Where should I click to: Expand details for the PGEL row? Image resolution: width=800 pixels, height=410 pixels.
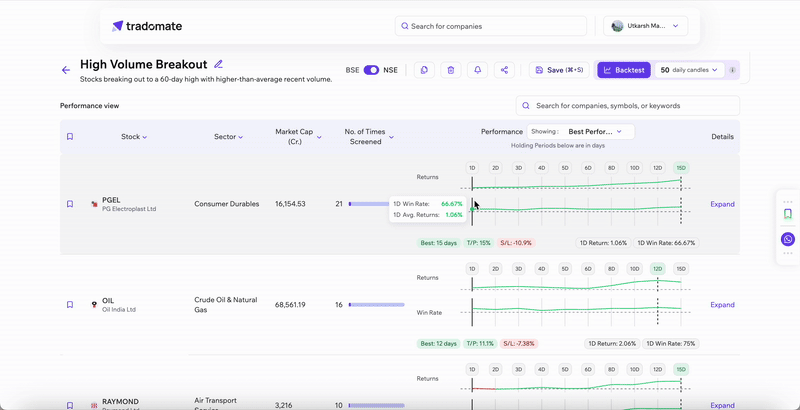(x=722, y=204)
